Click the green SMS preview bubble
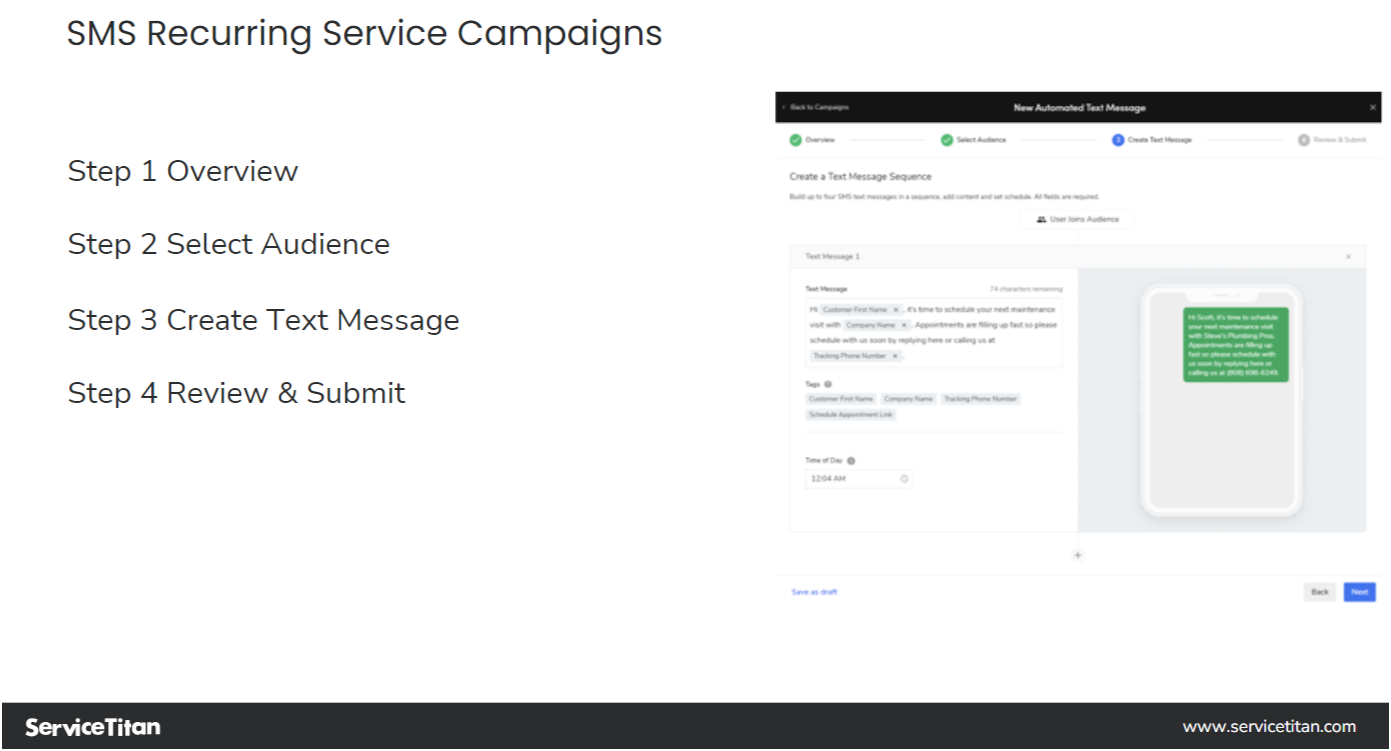The image size is (1391, 751). [x=1235, y=344]
